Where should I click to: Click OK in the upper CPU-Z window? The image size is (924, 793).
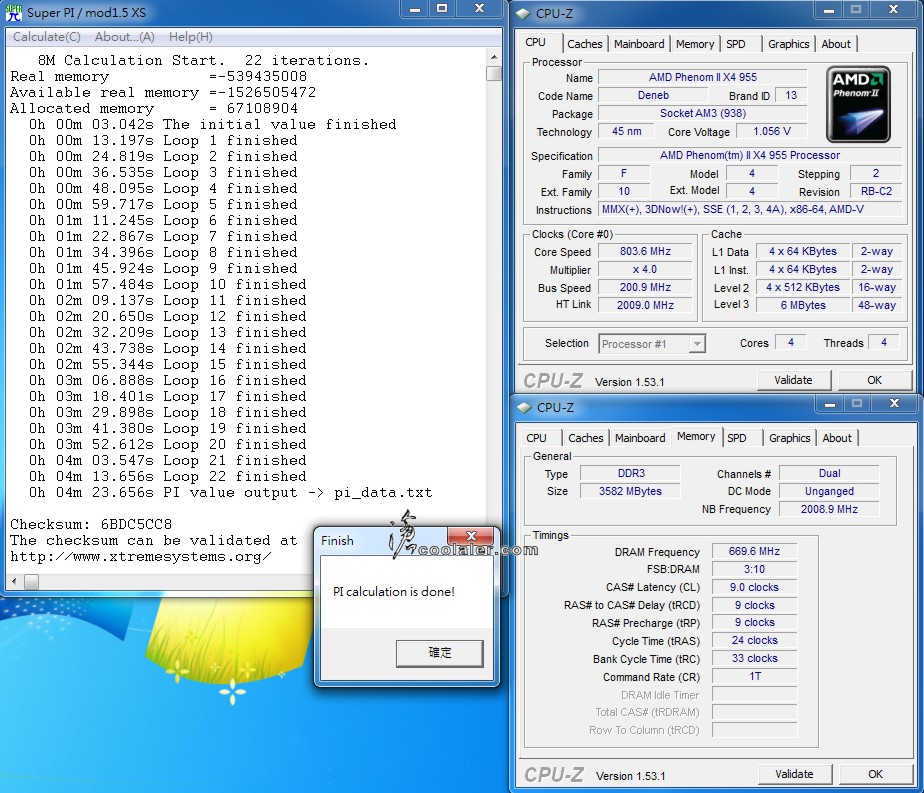[x=874, y=381]
